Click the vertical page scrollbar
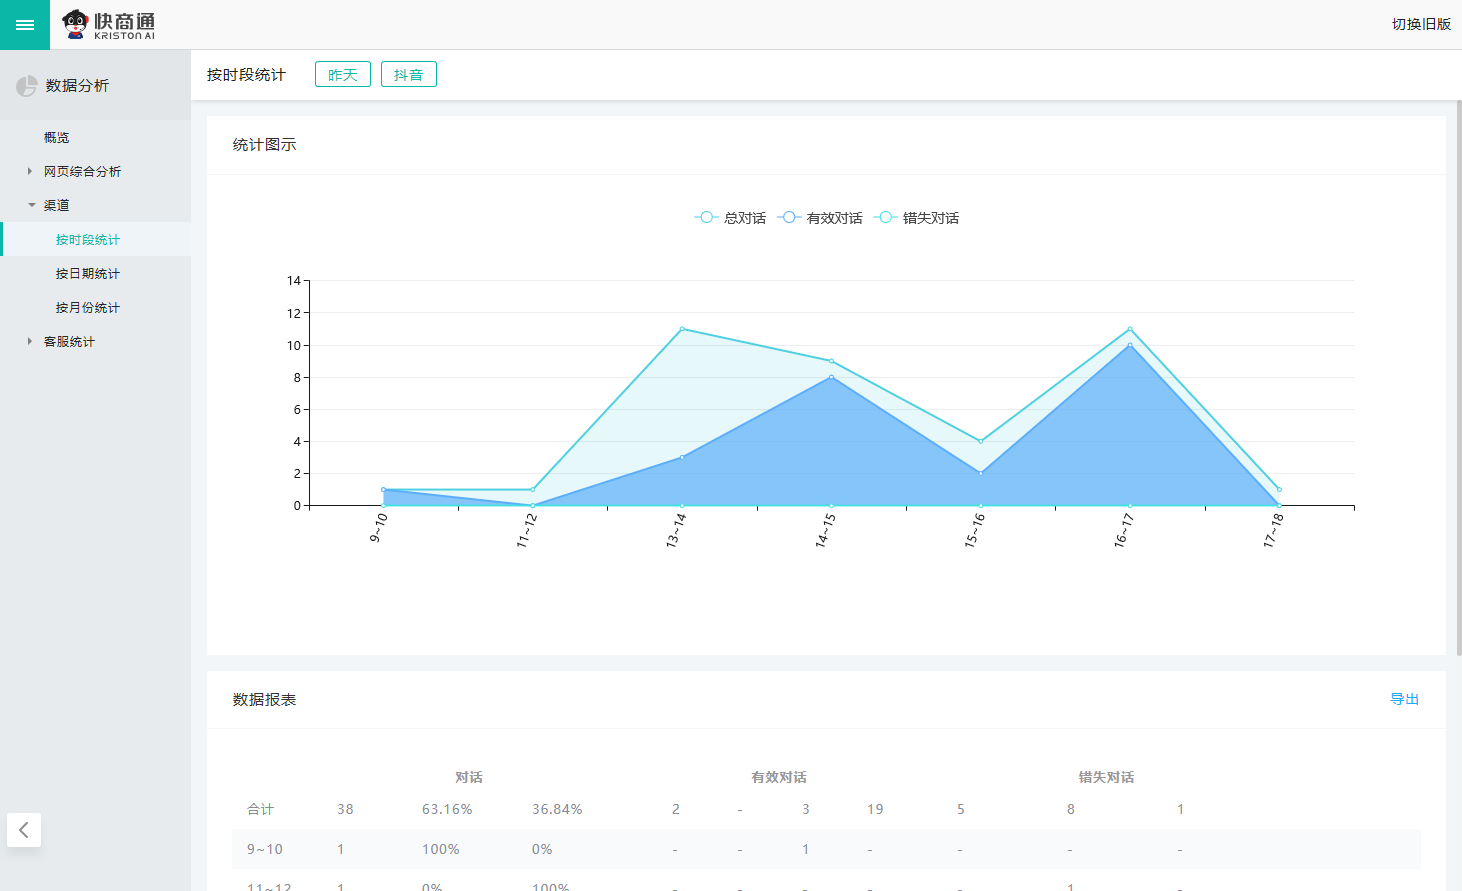 click(x=1458, y=380)
